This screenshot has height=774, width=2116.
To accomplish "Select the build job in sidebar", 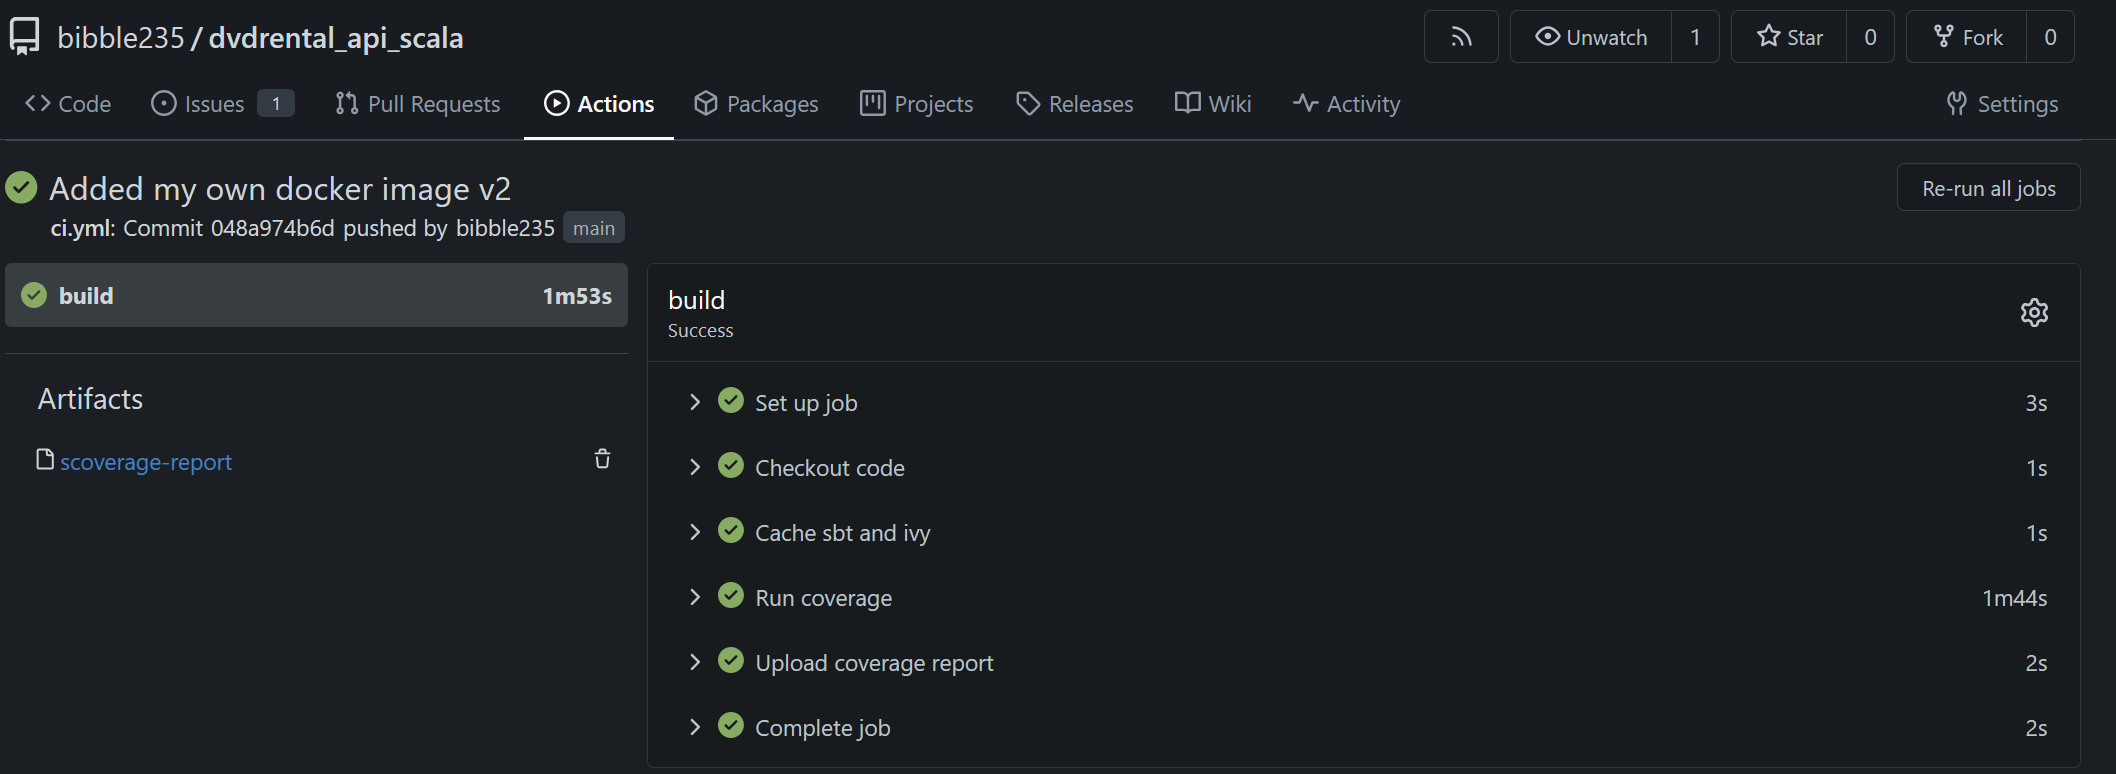I will 316,296.
